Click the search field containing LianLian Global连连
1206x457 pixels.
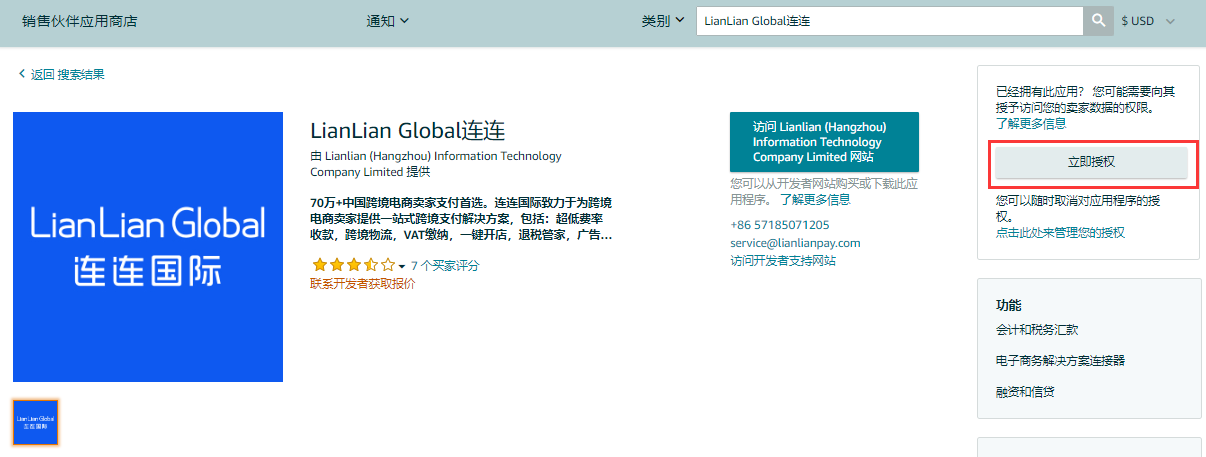[x=890, y=21]
